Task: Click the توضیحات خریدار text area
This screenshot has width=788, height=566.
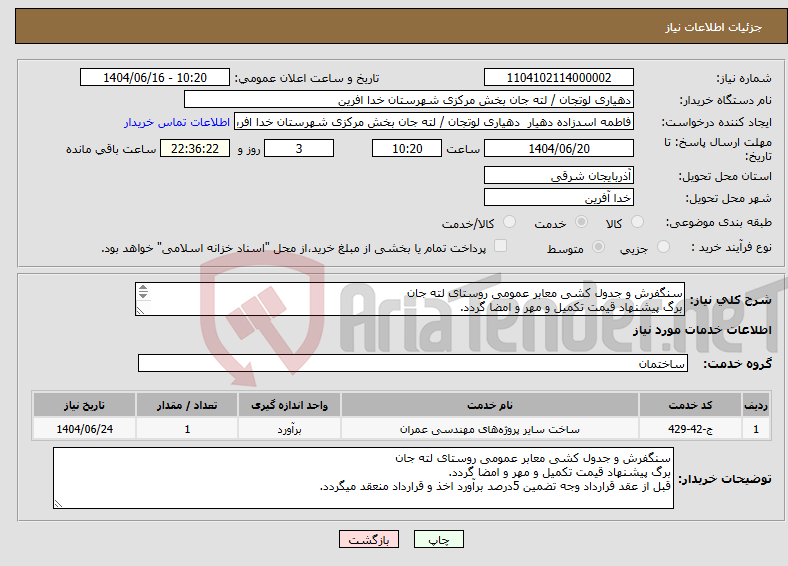Action: 363,478
